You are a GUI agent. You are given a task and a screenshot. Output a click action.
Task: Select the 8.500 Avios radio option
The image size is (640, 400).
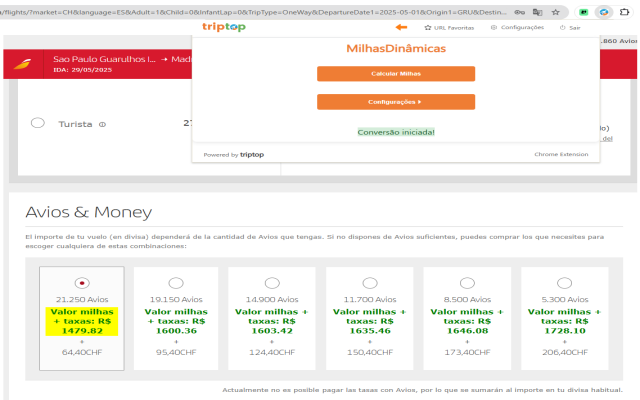tap(467, 283)
